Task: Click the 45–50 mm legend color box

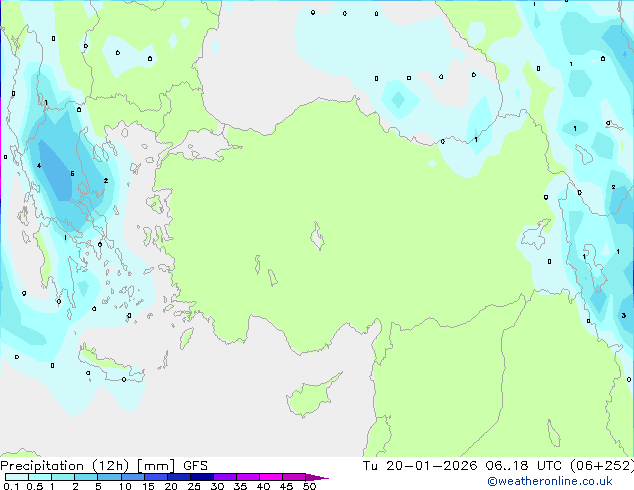Action: point(294,477)
